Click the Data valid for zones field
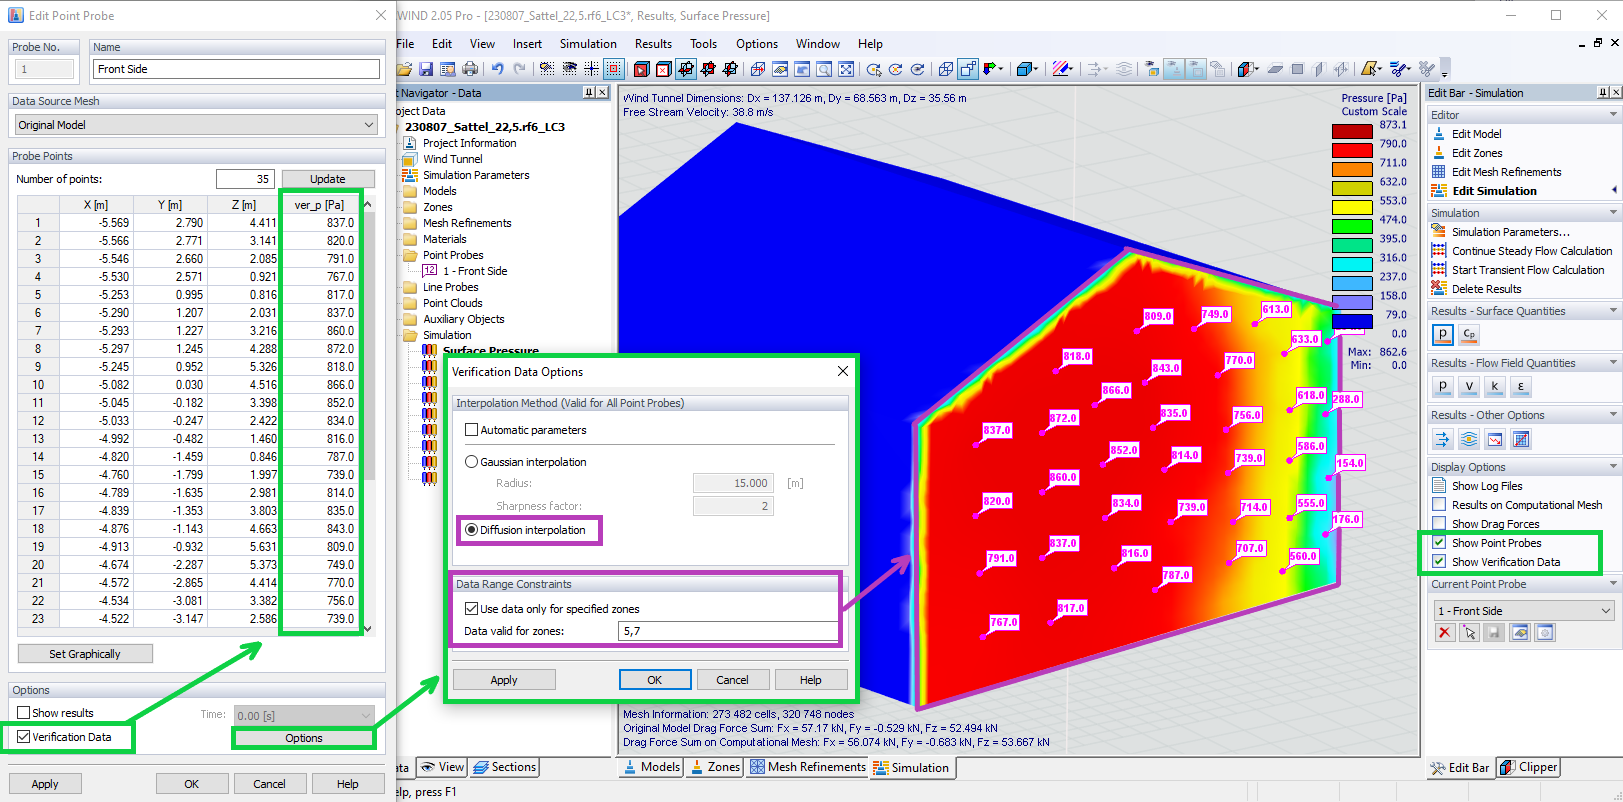 pyautogui.click(x=728, y=631)
